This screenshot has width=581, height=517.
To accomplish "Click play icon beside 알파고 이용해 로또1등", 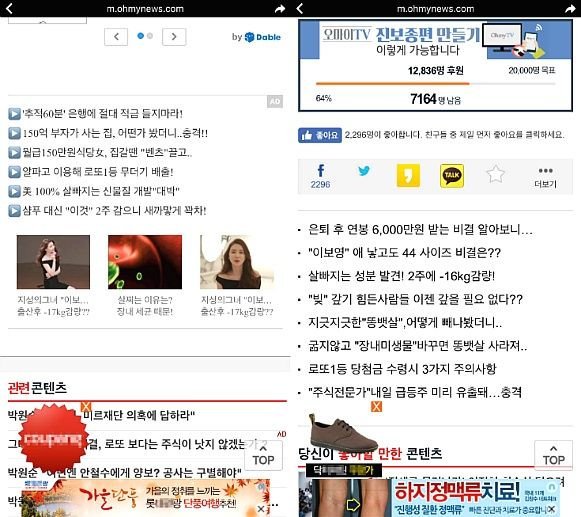I will click(x=14, y=172).
